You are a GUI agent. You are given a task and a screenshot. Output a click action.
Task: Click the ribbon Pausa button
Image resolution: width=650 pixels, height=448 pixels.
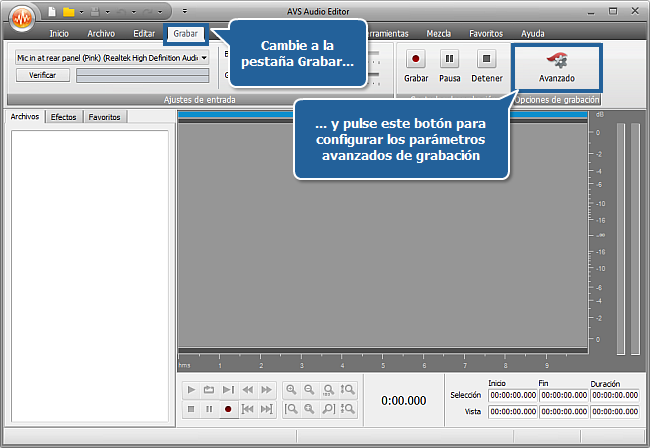(449, 66)
